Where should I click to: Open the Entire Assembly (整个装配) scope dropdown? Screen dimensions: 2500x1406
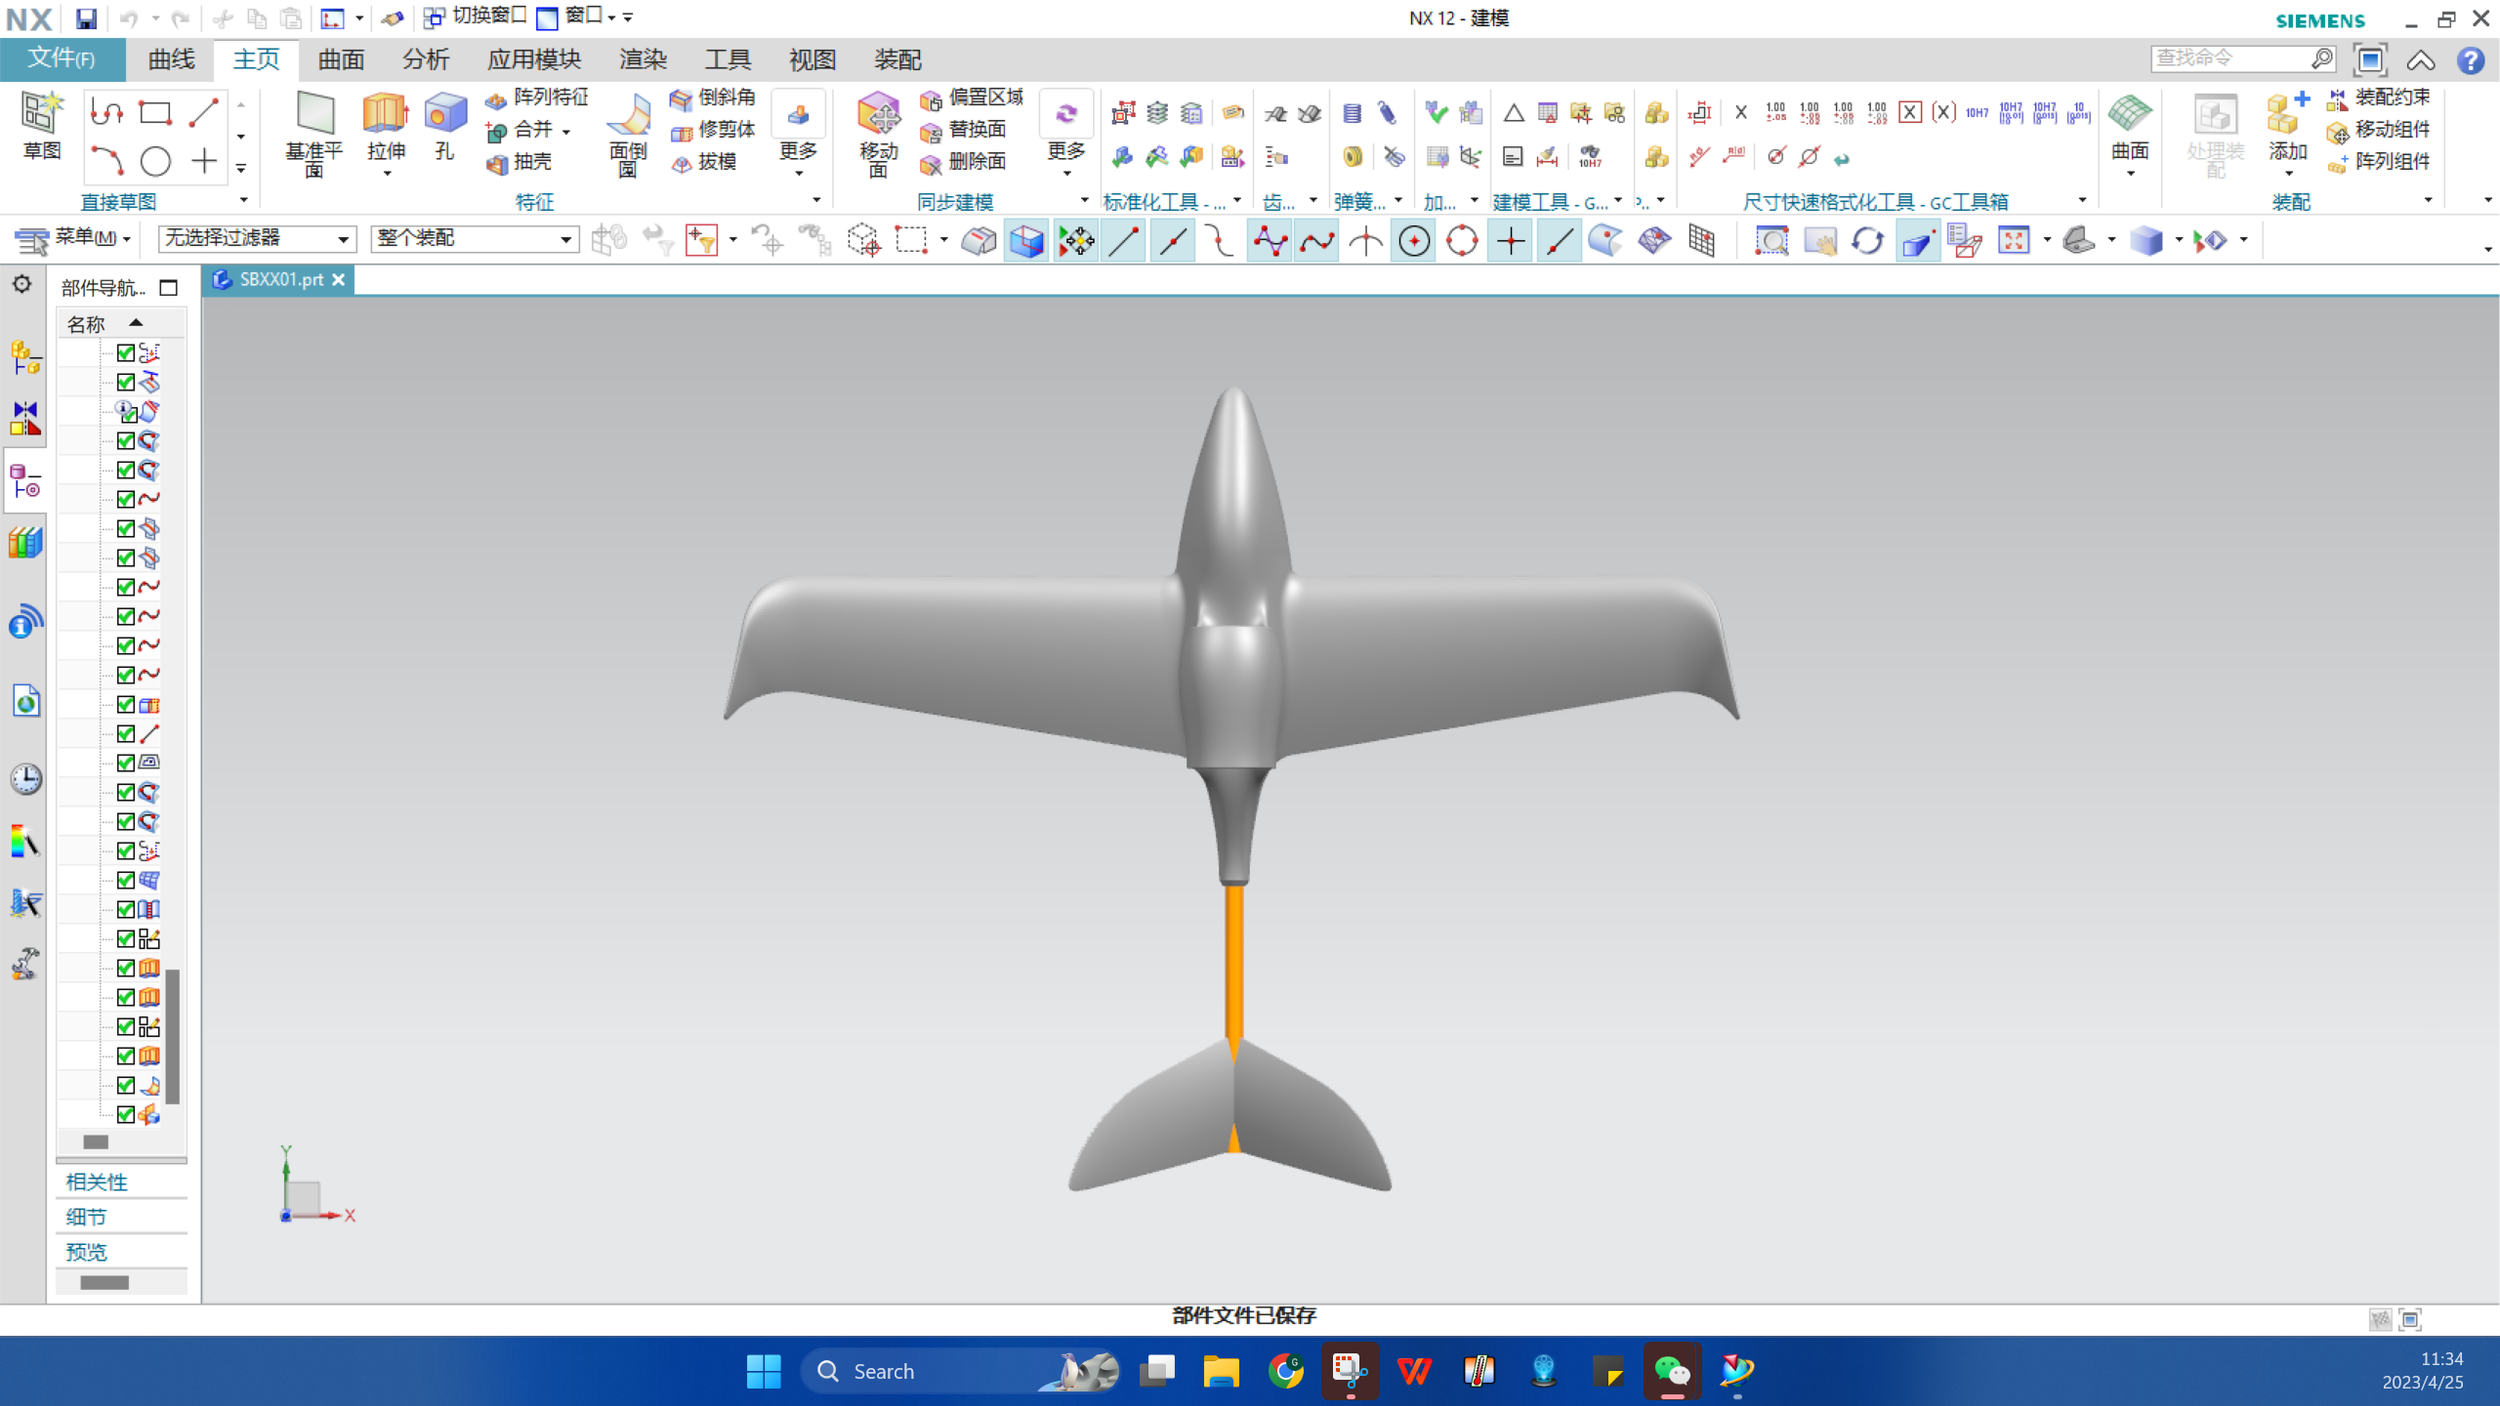(x=474, y=238)
